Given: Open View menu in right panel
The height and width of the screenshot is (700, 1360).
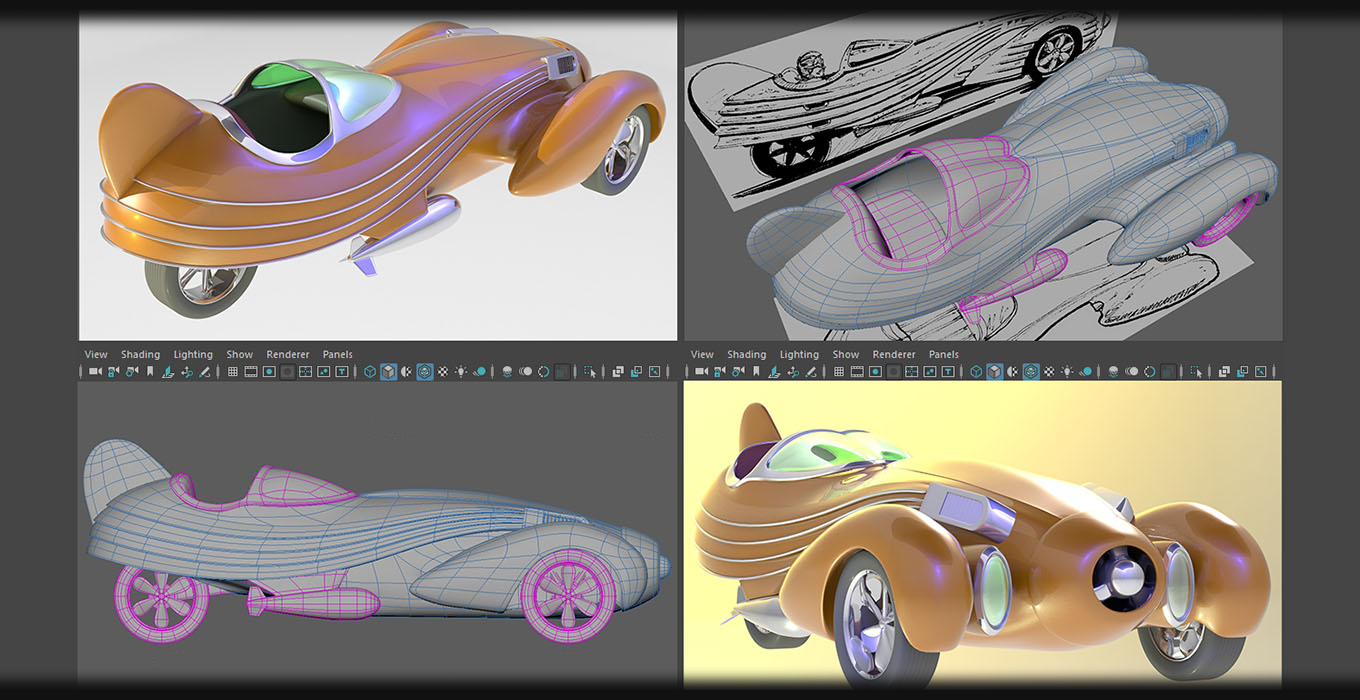Looking at the screenshot, I should 702,354.
